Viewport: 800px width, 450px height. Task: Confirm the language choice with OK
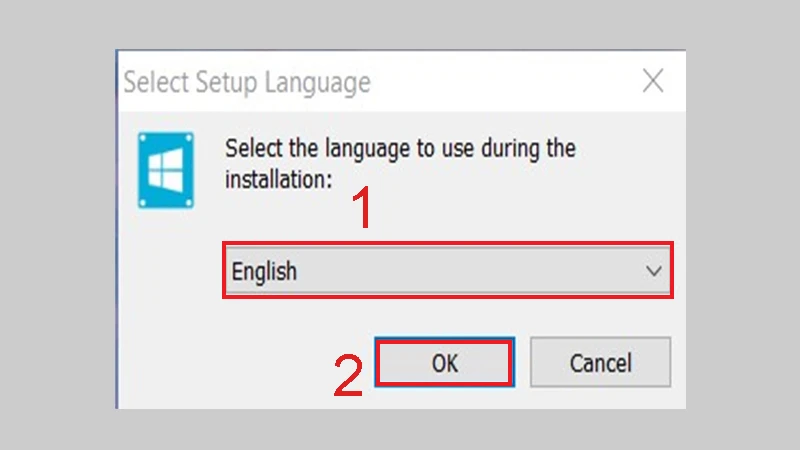444,363
